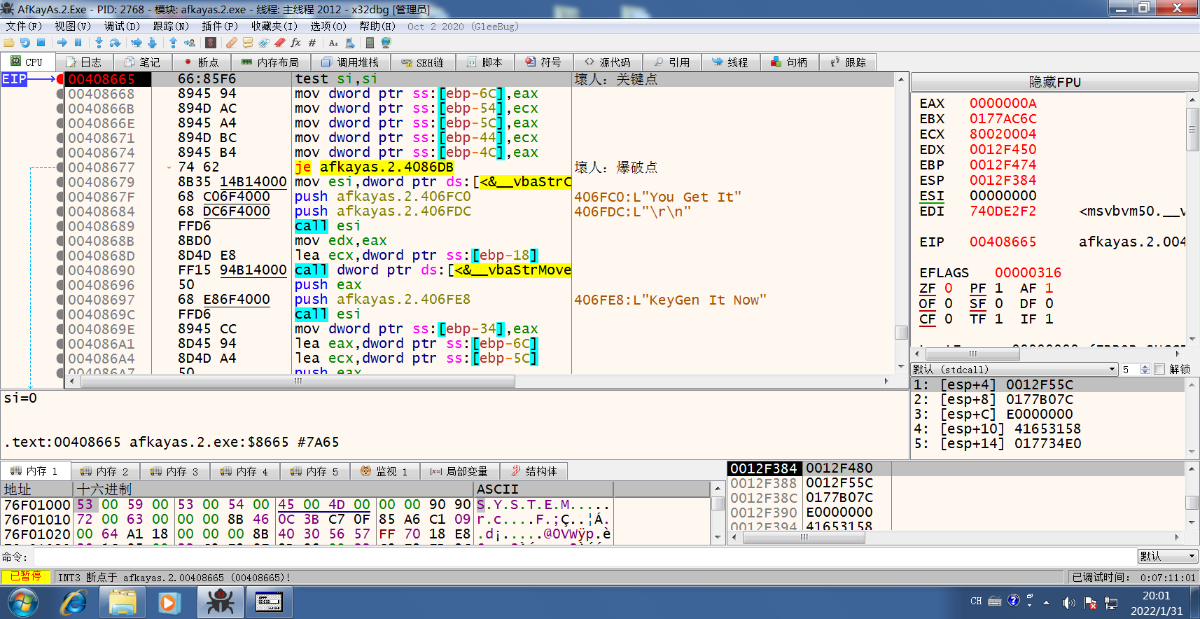The width and height of the screenshot is (1200, 619).
Task: Click the Intermodular calls icon
Action: (x=349, y=43)
